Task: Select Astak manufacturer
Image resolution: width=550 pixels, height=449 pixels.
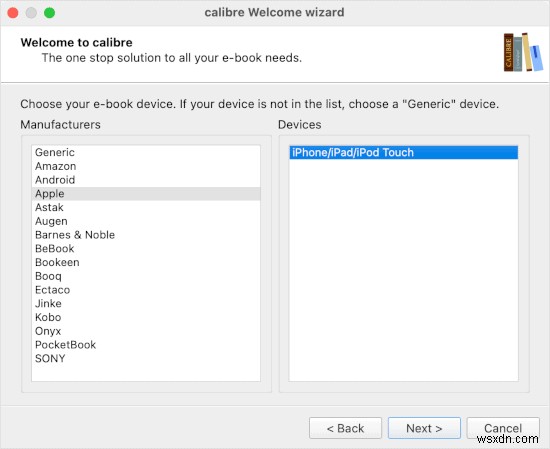Action: [146, 207]
